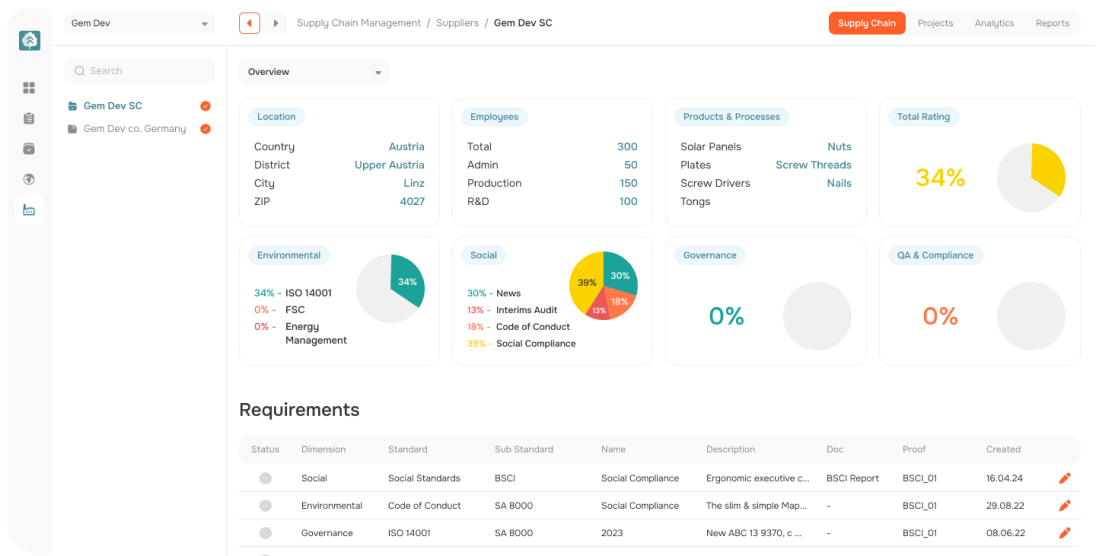Toggle status circle for the Social requirement
The height and width of the screenshot is (556, 1096).
(x=265, y=479)
